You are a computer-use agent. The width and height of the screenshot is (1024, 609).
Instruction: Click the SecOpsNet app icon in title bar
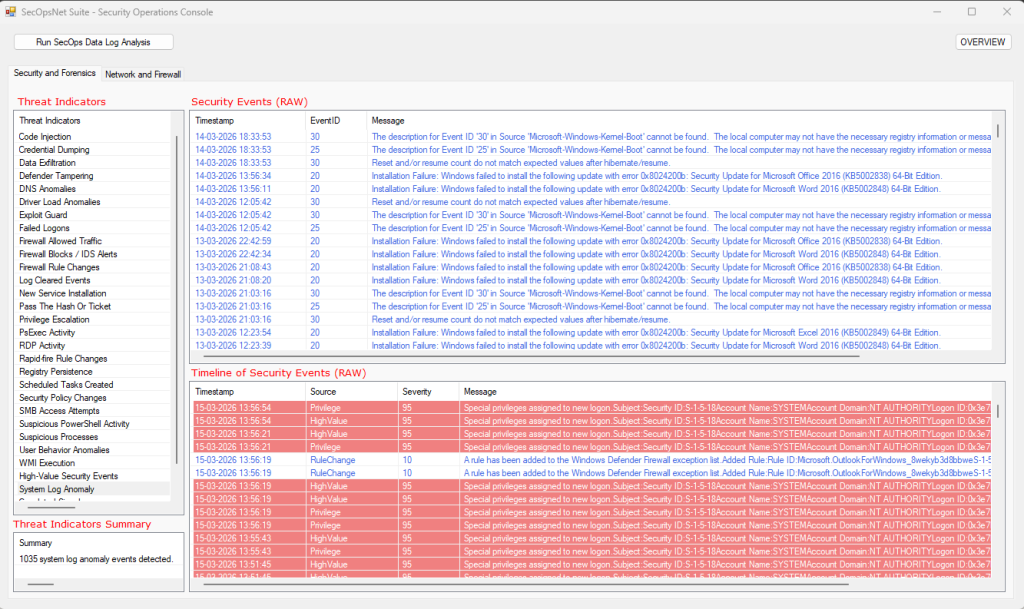coord(11,11)
